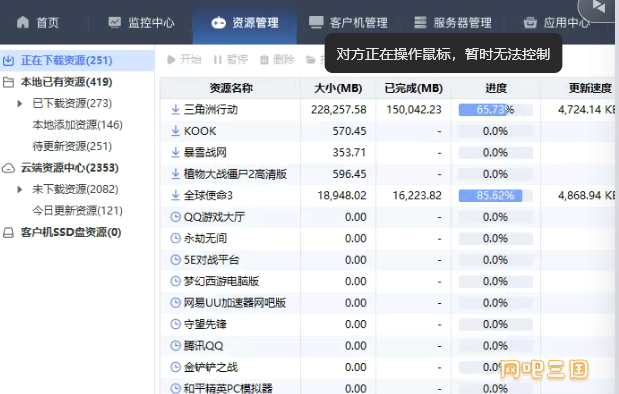Click the download icon beside 正在下载资源
Screen dimensions: 619x394
[x=8, y=60]
